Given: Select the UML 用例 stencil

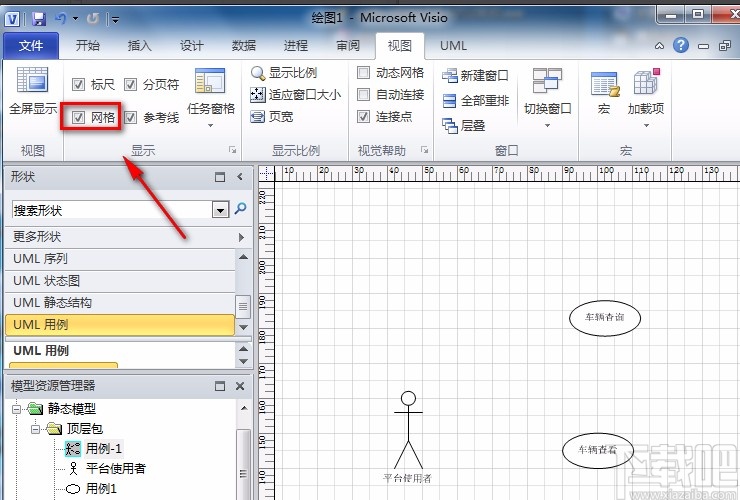Looking at the screenshot, I should [x=120, y=325].
